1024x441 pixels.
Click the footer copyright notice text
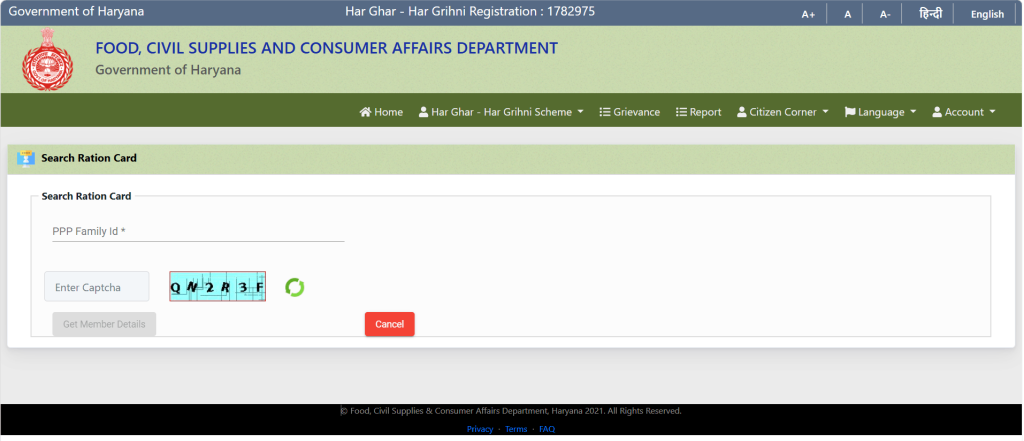point(511,411)
